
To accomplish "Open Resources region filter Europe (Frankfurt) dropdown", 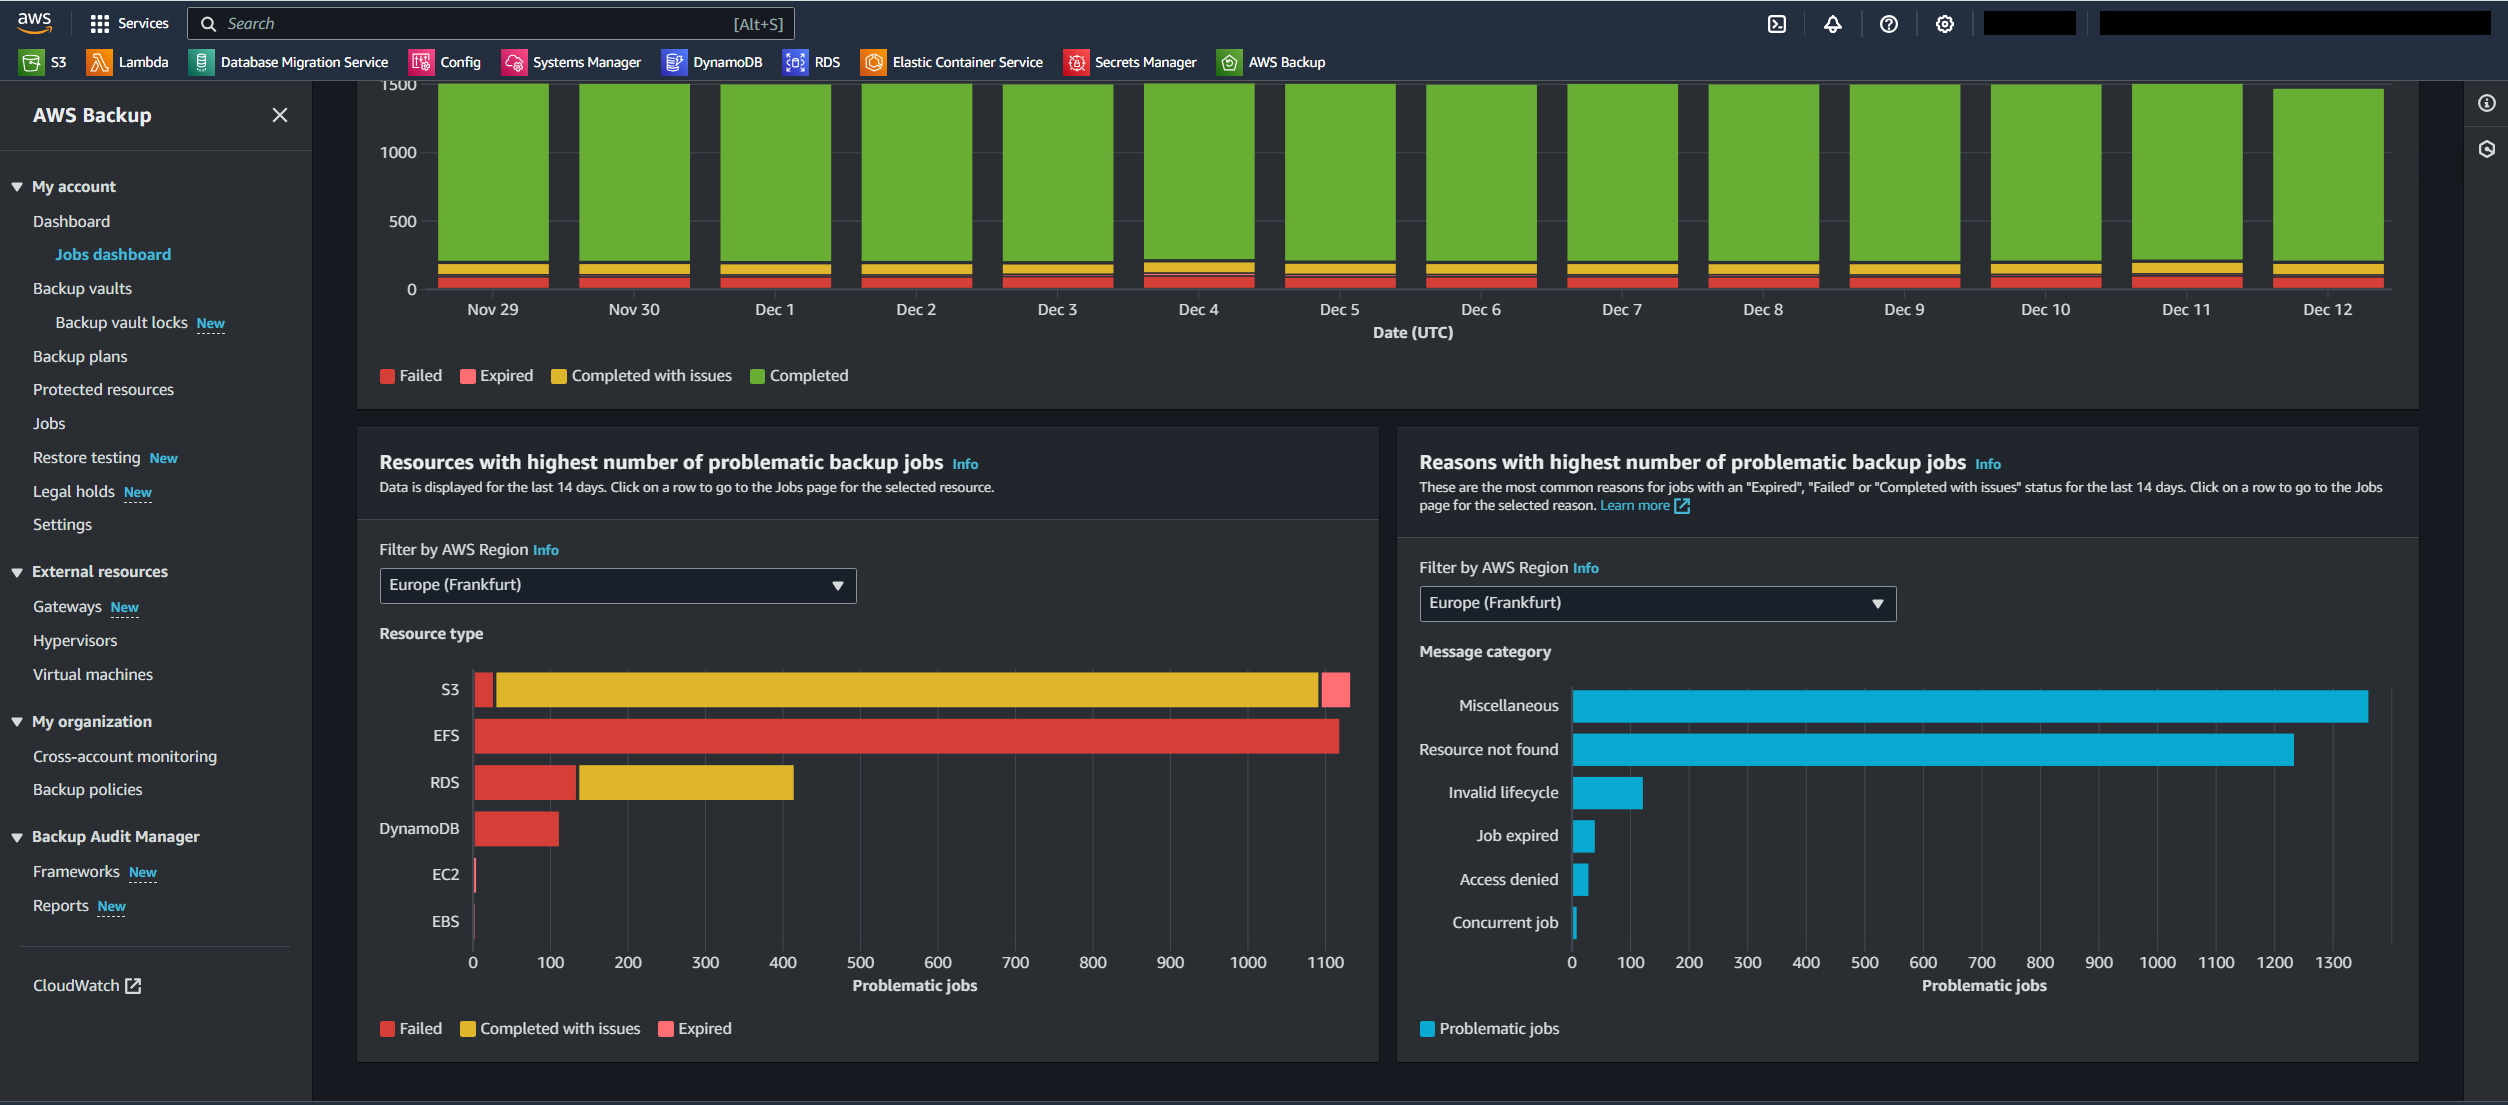I will point(617,585).
